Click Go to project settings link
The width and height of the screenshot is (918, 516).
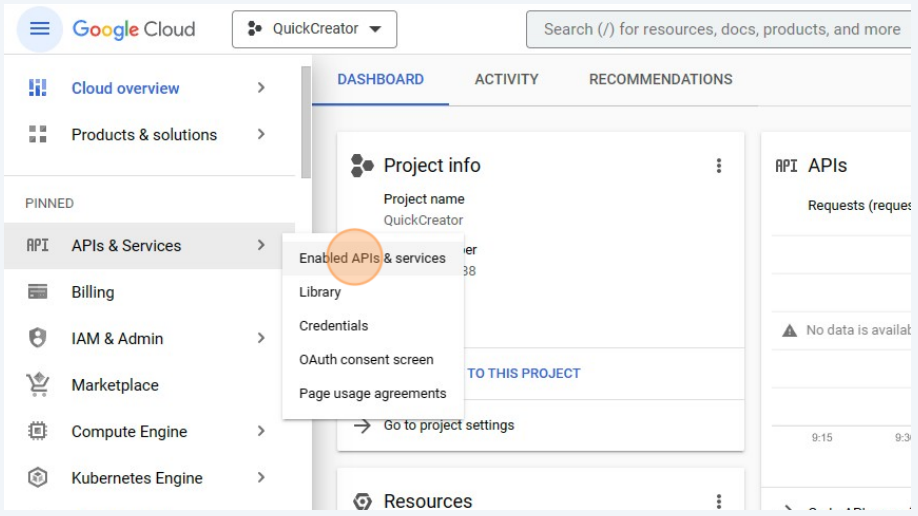[x=448, y=425]
